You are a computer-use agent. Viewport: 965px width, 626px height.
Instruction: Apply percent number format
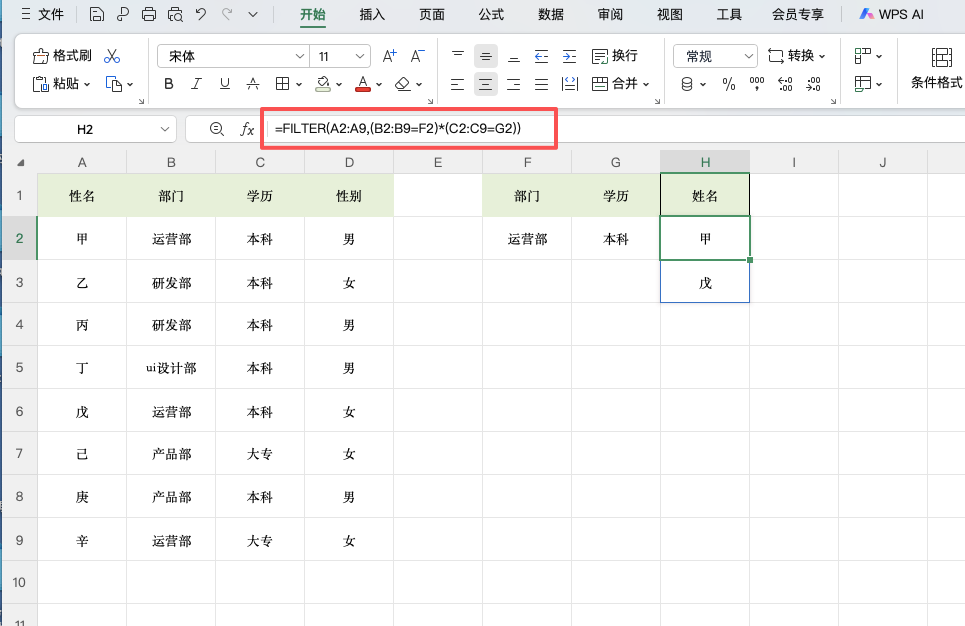(x=727, y=84)
